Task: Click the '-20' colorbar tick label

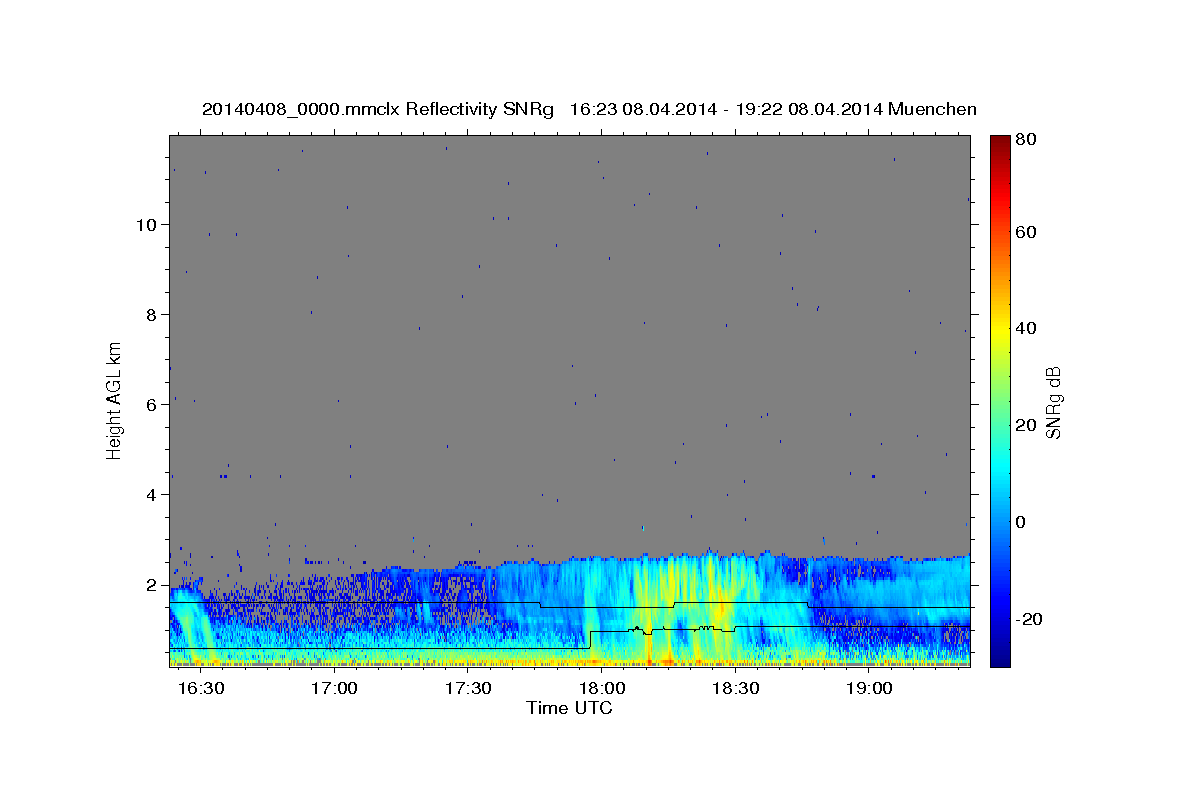Action: (1029, 619)
